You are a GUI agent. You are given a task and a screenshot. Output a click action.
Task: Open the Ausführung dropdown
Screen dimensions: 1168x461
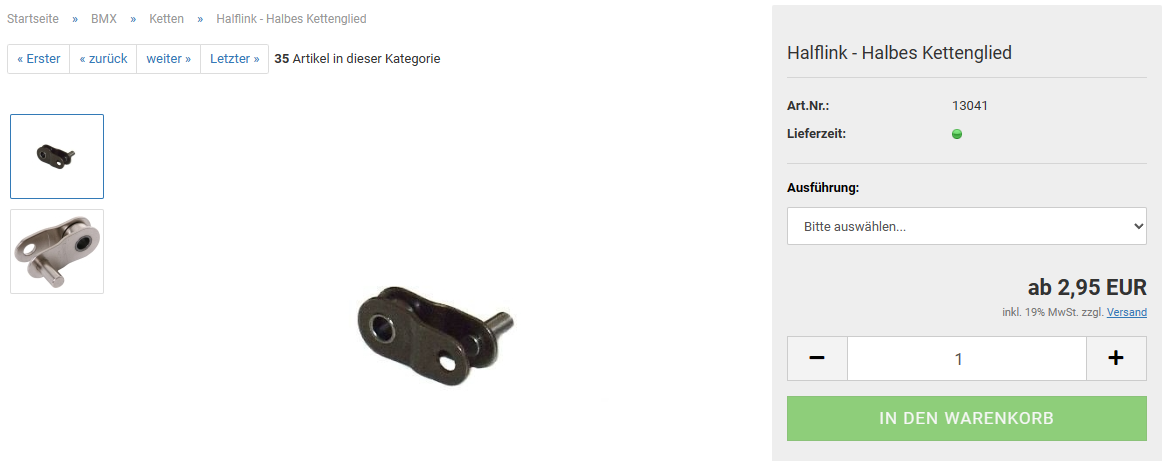point(967,226)
